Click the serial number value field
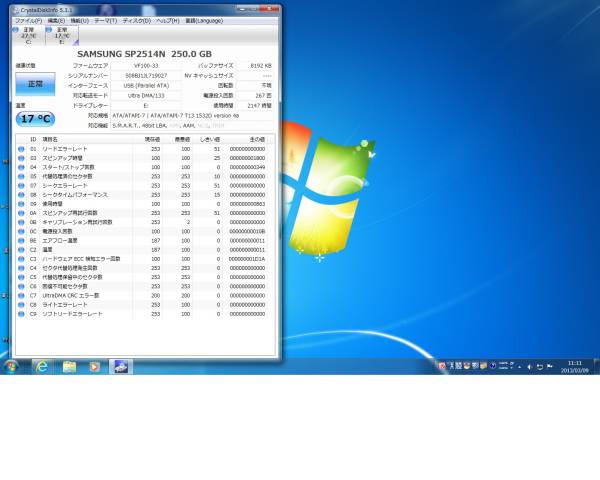Screen dimensions: 600x480 (146, 76)
